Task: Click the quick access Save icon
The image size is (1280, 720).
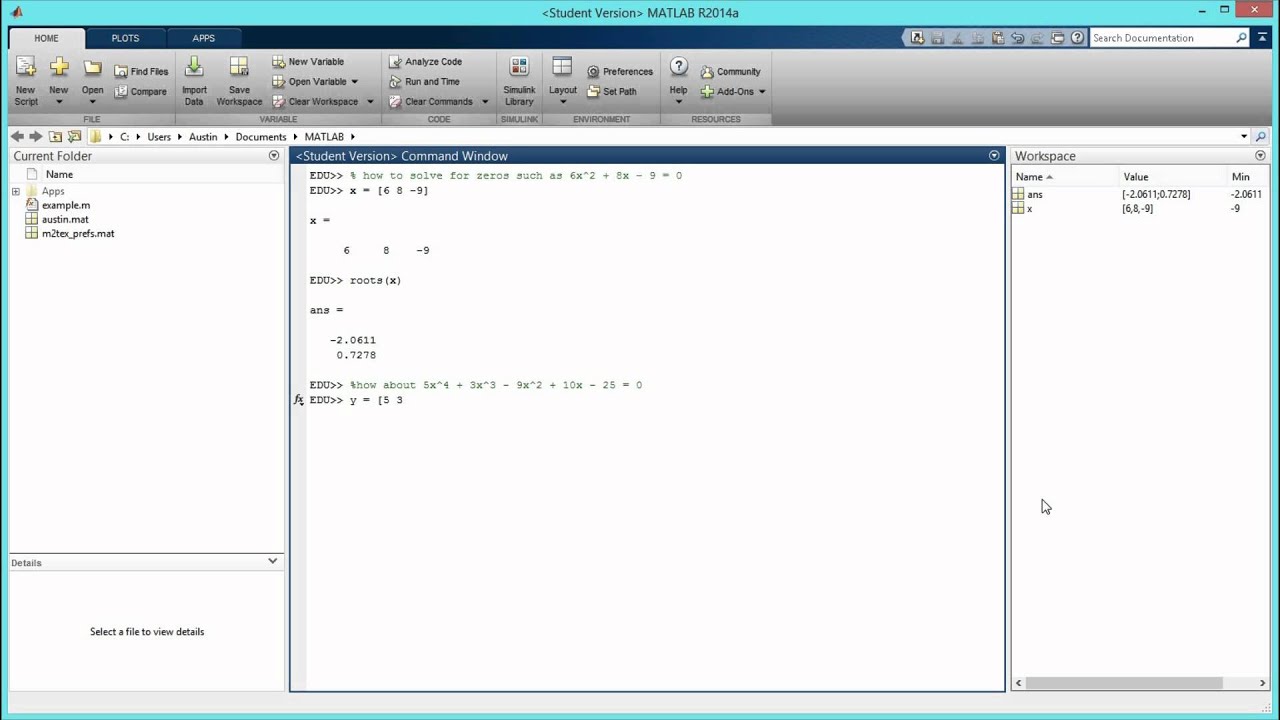Action: [937, 38]
